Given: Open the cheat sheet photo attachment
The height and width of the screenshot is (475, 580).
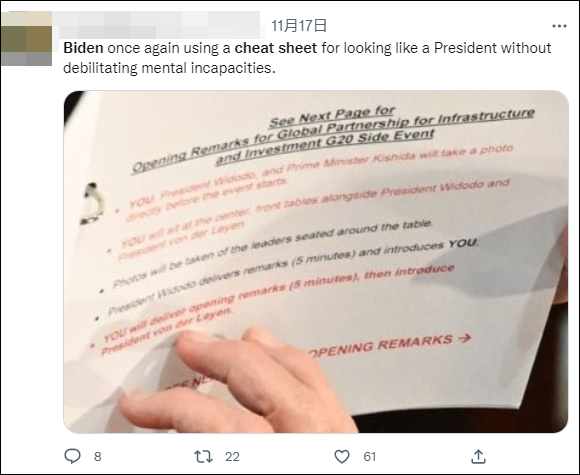Looking at the screenshot, I should (316, 262).
